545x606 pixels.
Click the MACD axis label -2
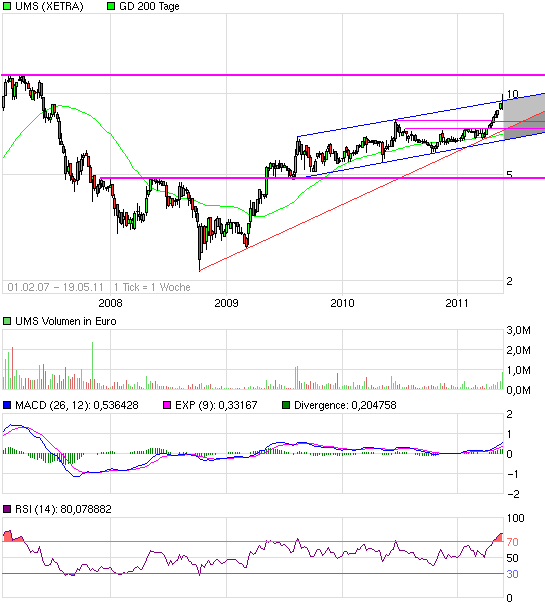click(x=513, y=494)
